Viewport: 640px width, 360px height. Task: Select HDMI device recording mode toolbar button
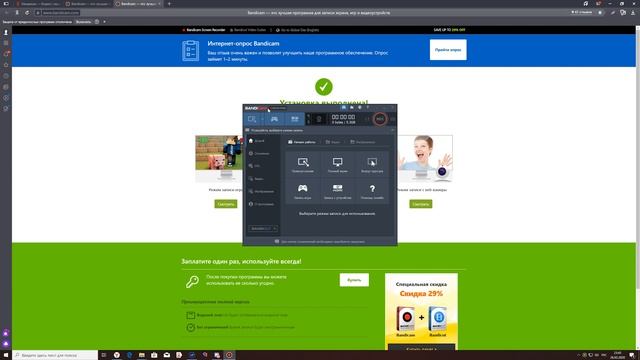tap(295, 119)
